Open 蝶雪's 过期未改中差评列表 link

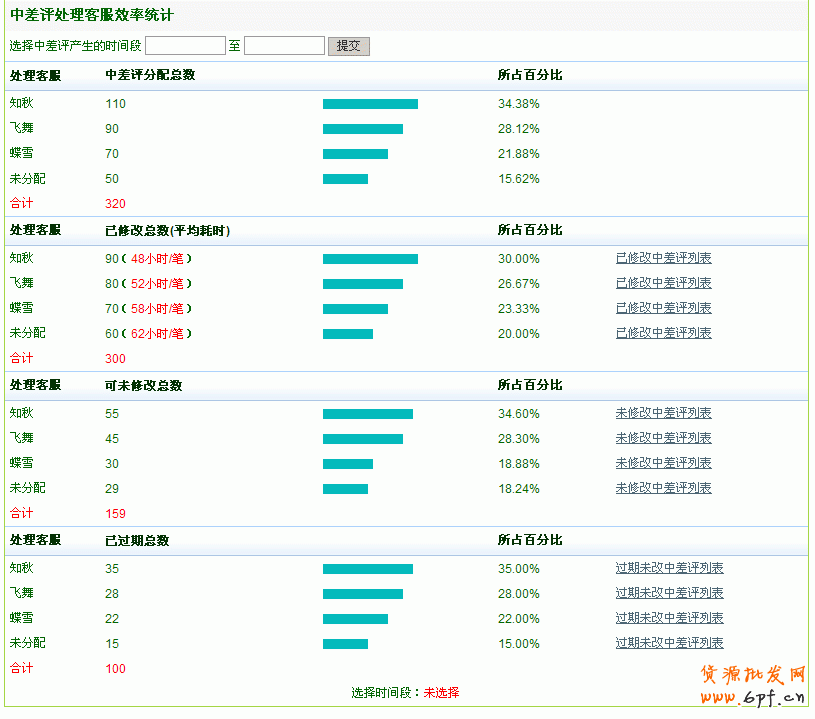pyautogui.click(x=669, y=617)
